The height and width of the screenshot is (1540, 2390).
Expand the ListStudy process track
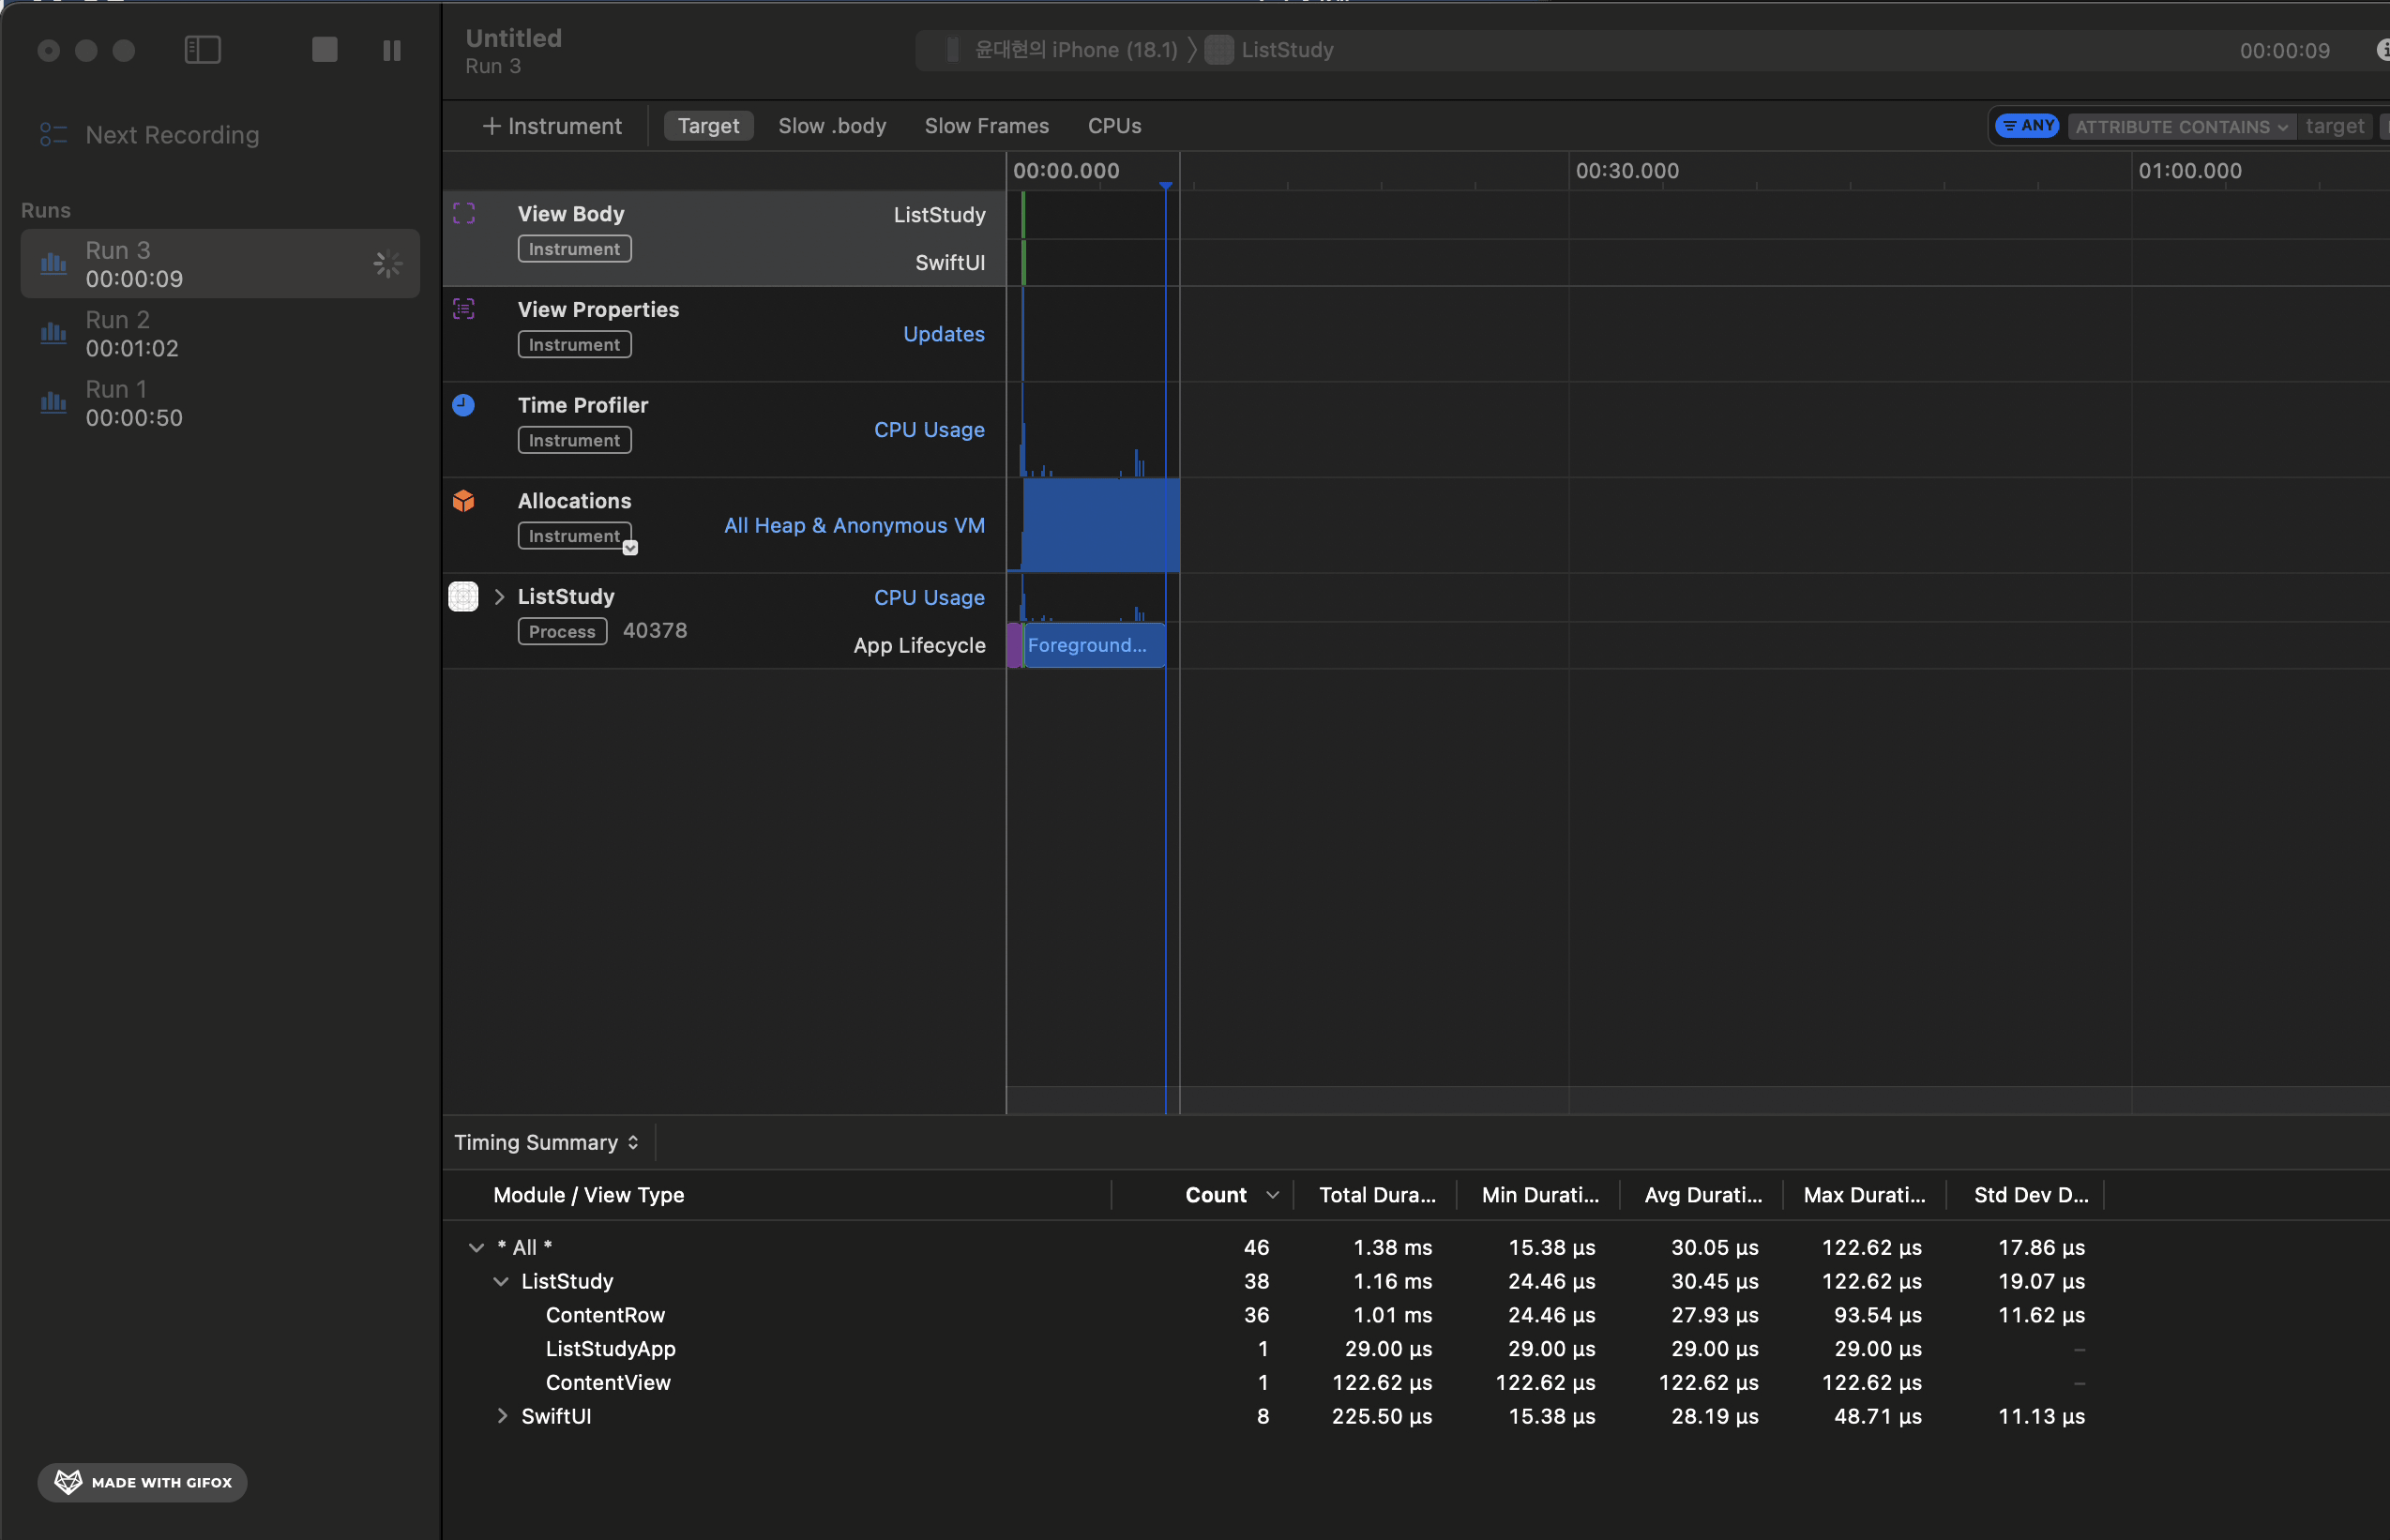coord(499,597)
